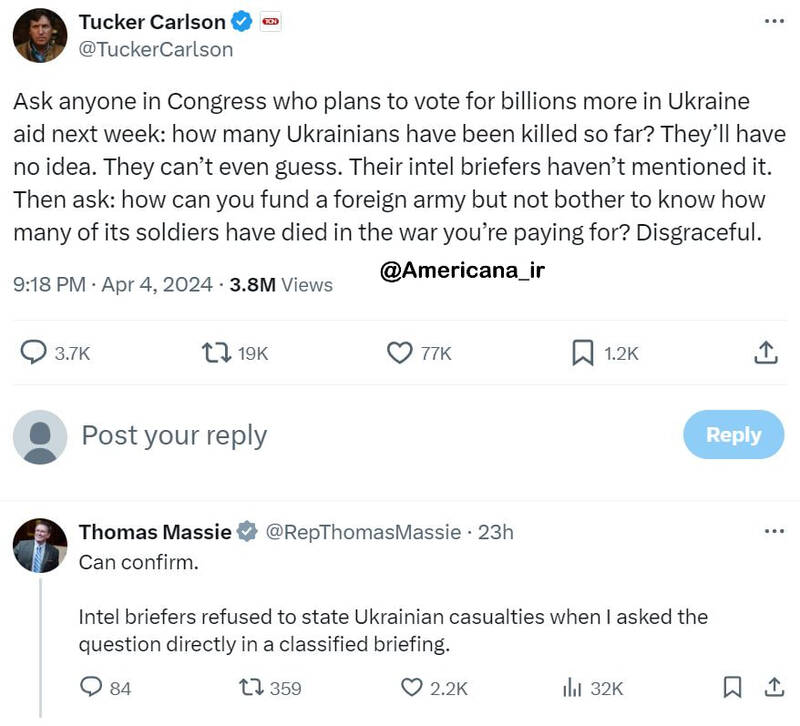800x726 pixels.
Task: Bookmark Thomas Massie's reply
Action: [x=732, y=687]
